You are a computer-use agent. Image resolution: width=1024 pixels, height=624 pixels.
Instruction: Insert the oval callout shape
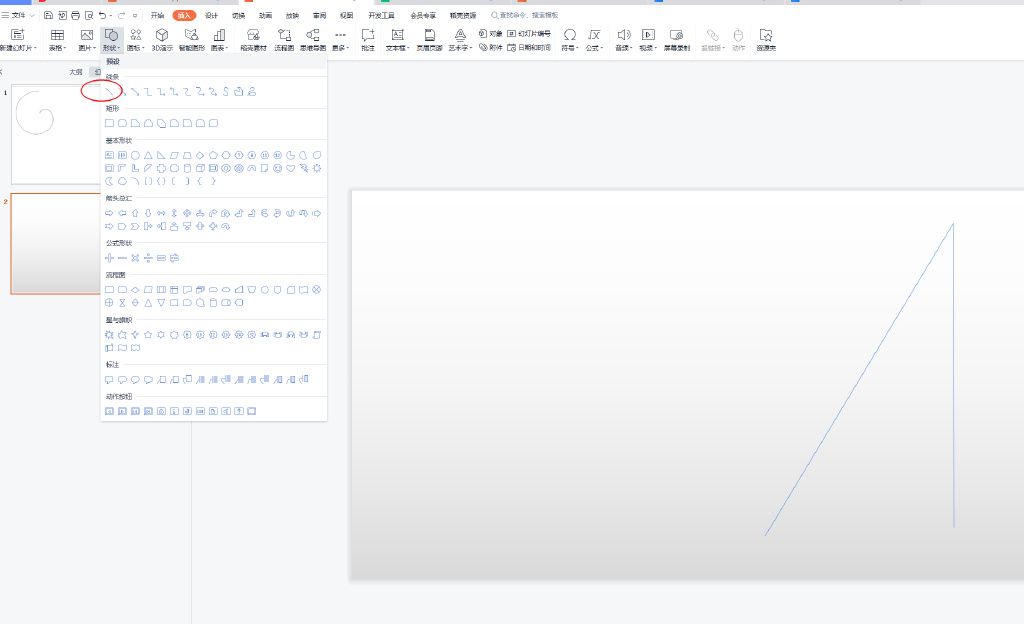135,379
